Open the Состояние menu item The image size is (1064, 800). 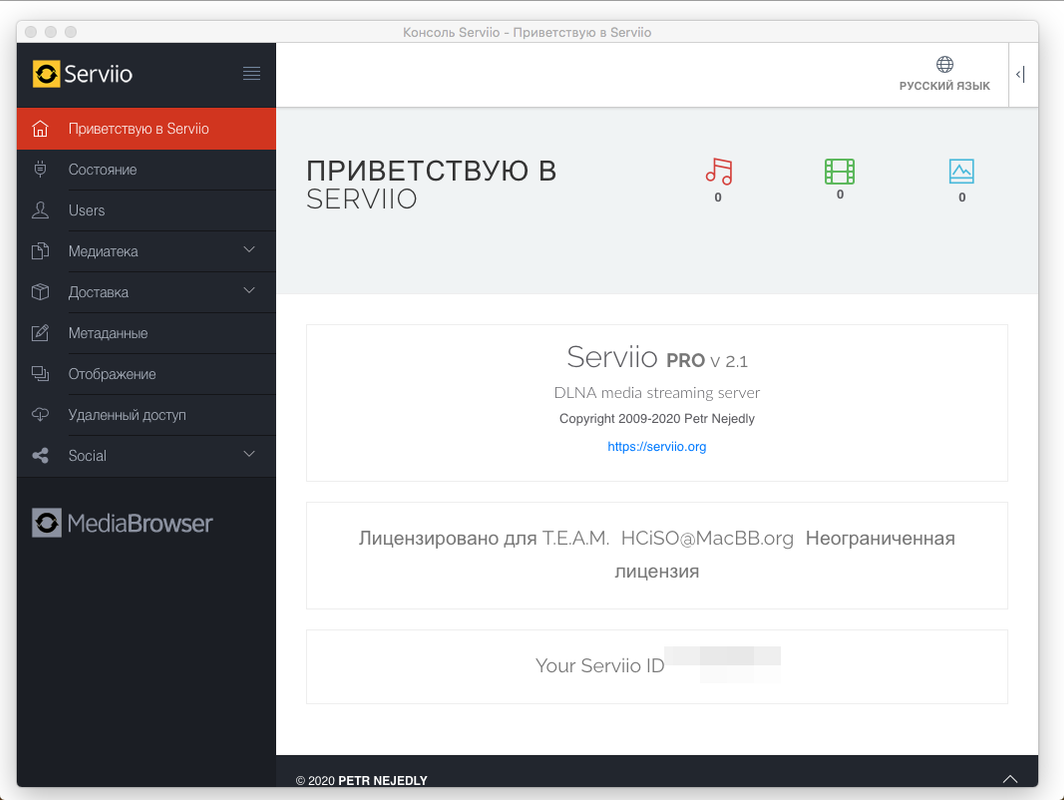[147, 169]
